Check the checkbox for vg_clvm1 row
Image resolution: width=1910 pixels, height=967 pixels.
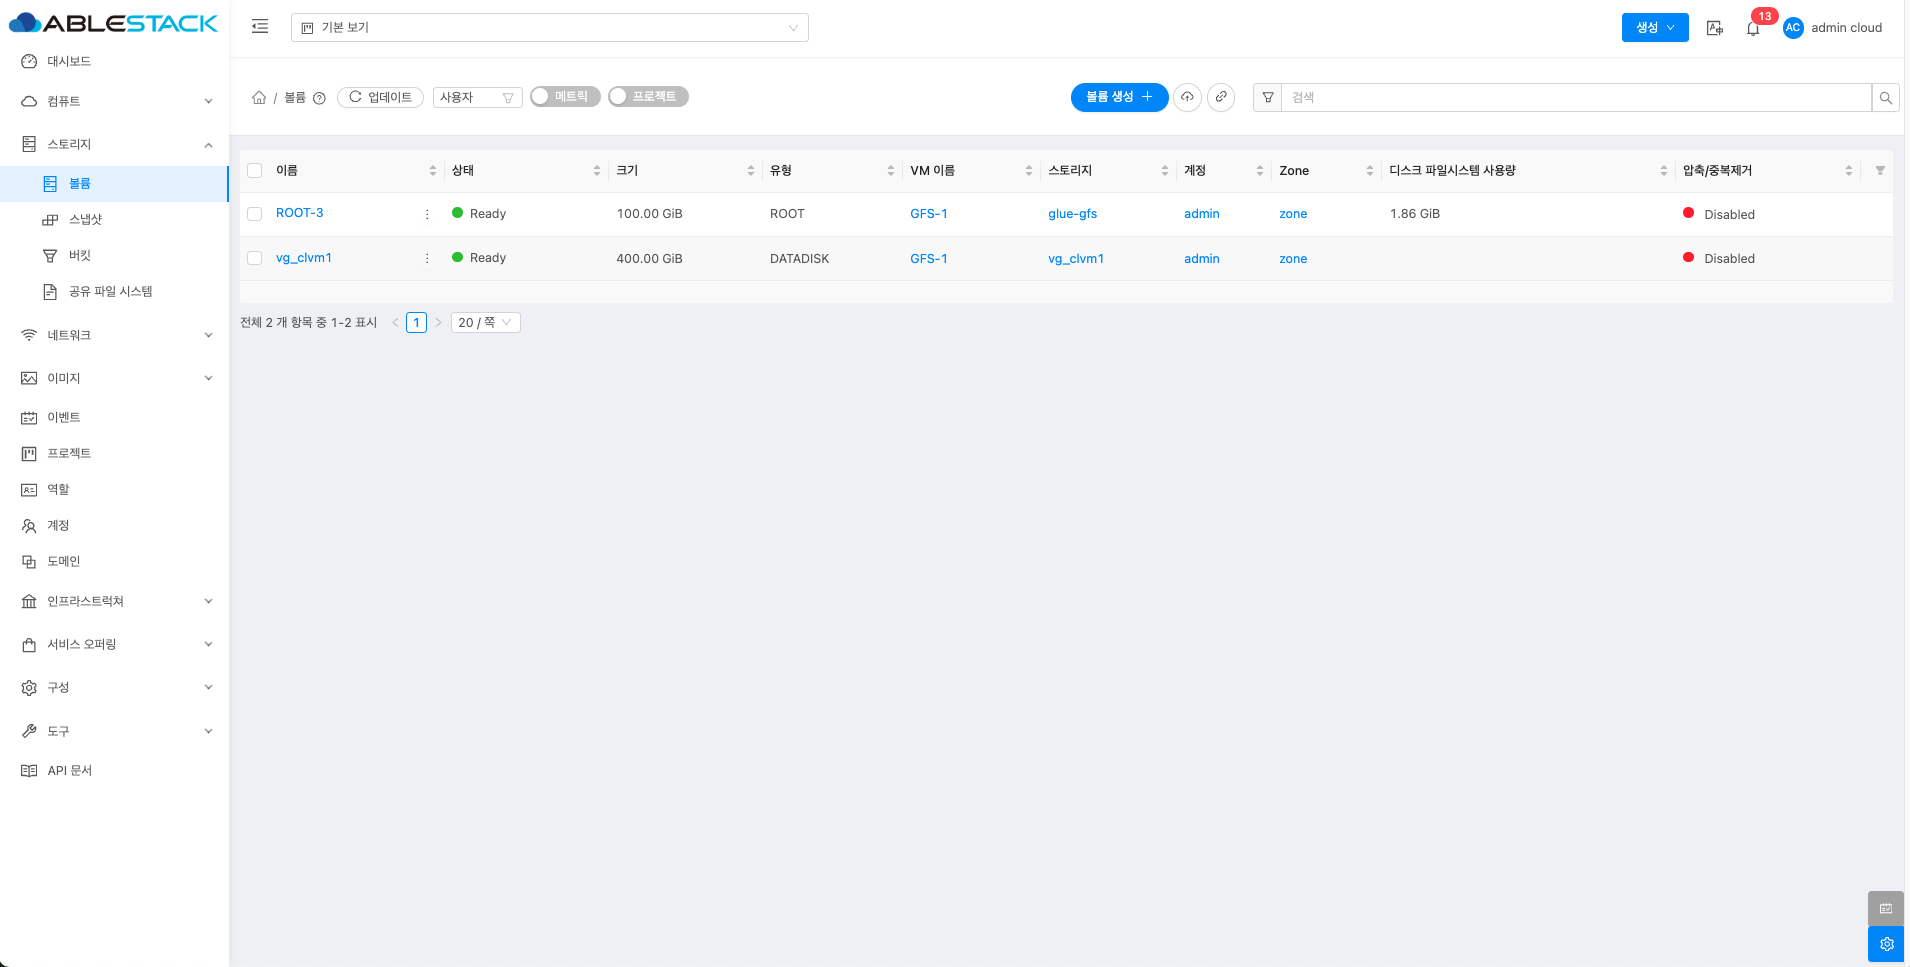click(x=255, y=258)
